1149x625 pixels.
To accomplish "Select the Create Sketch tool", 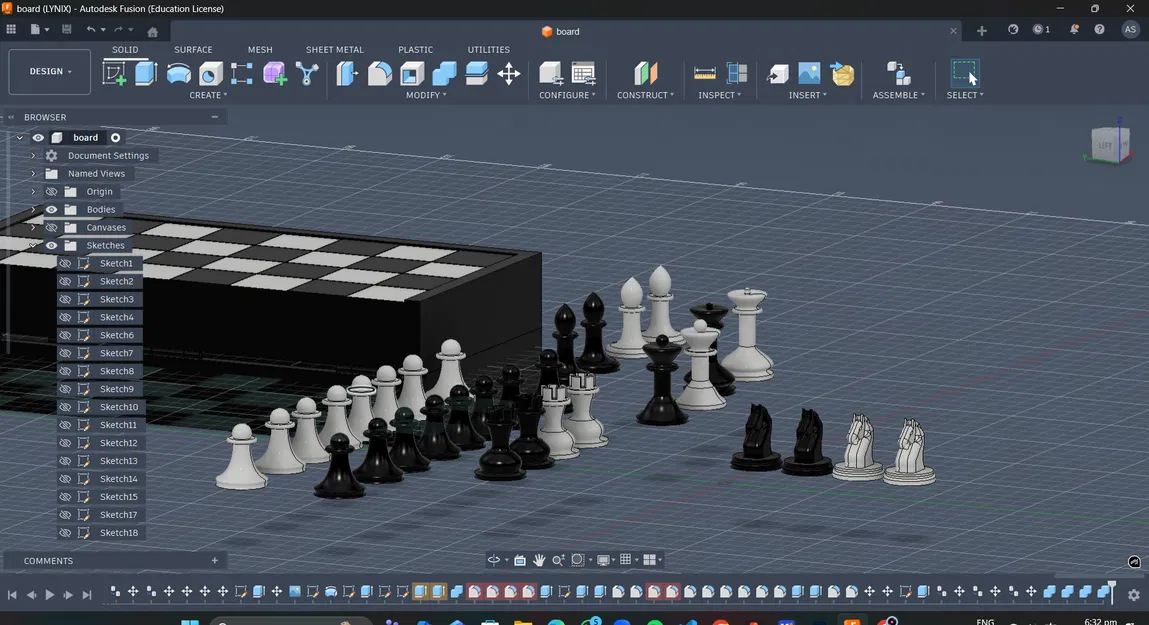I will point(114,71).
